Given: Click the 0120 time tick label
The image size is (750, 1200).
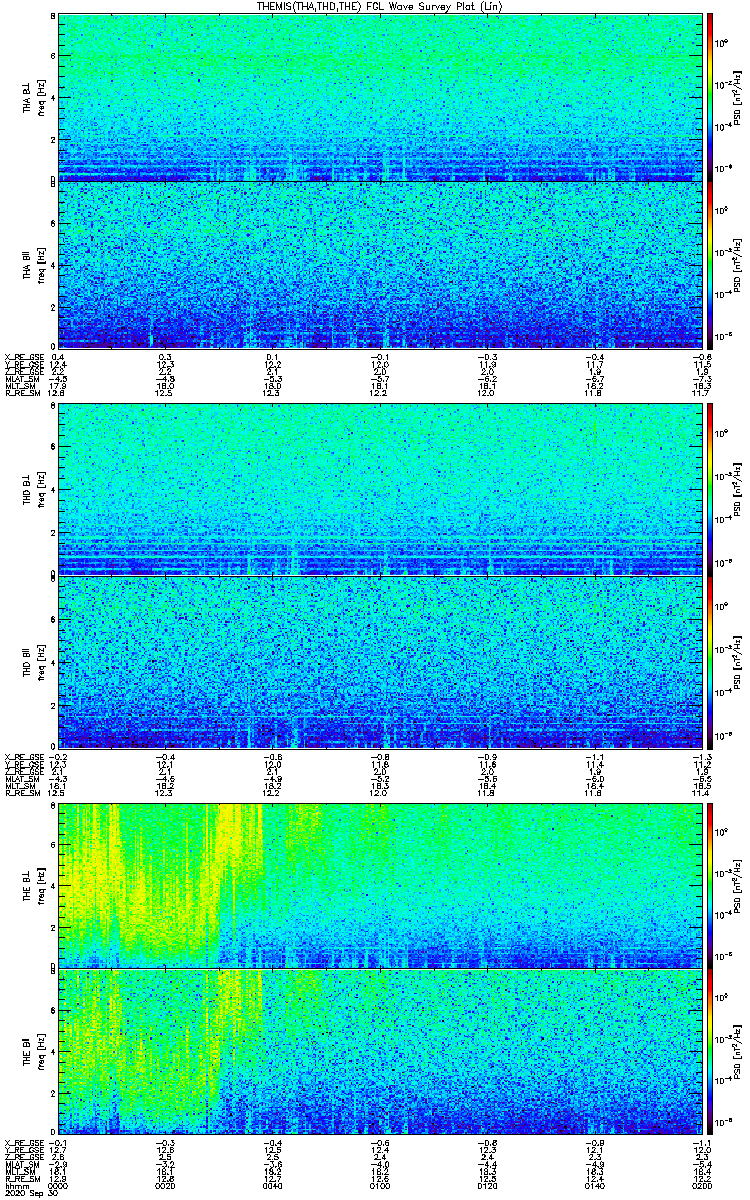Looking at the screenshot, I should [x=485, y=1184].
